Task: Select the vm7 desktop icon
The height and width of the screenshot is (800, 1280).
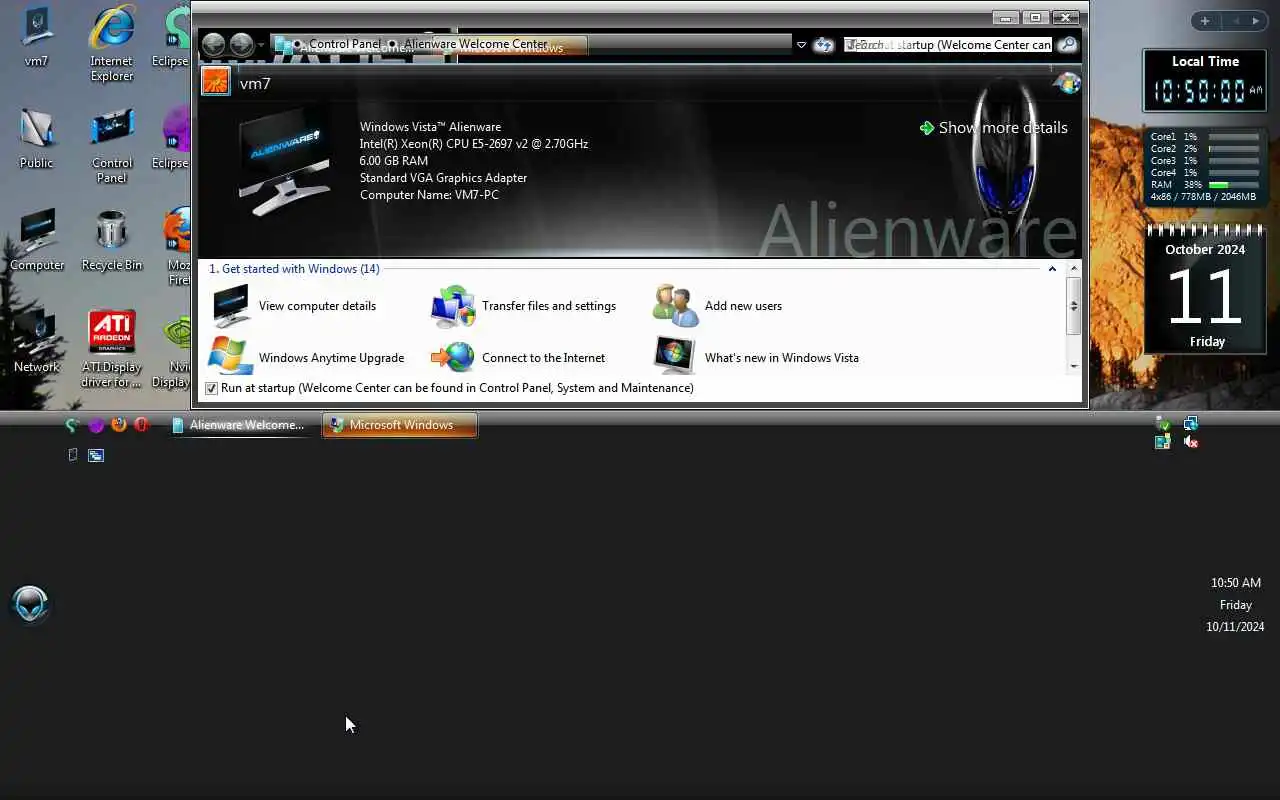Action: click(36, 38)
